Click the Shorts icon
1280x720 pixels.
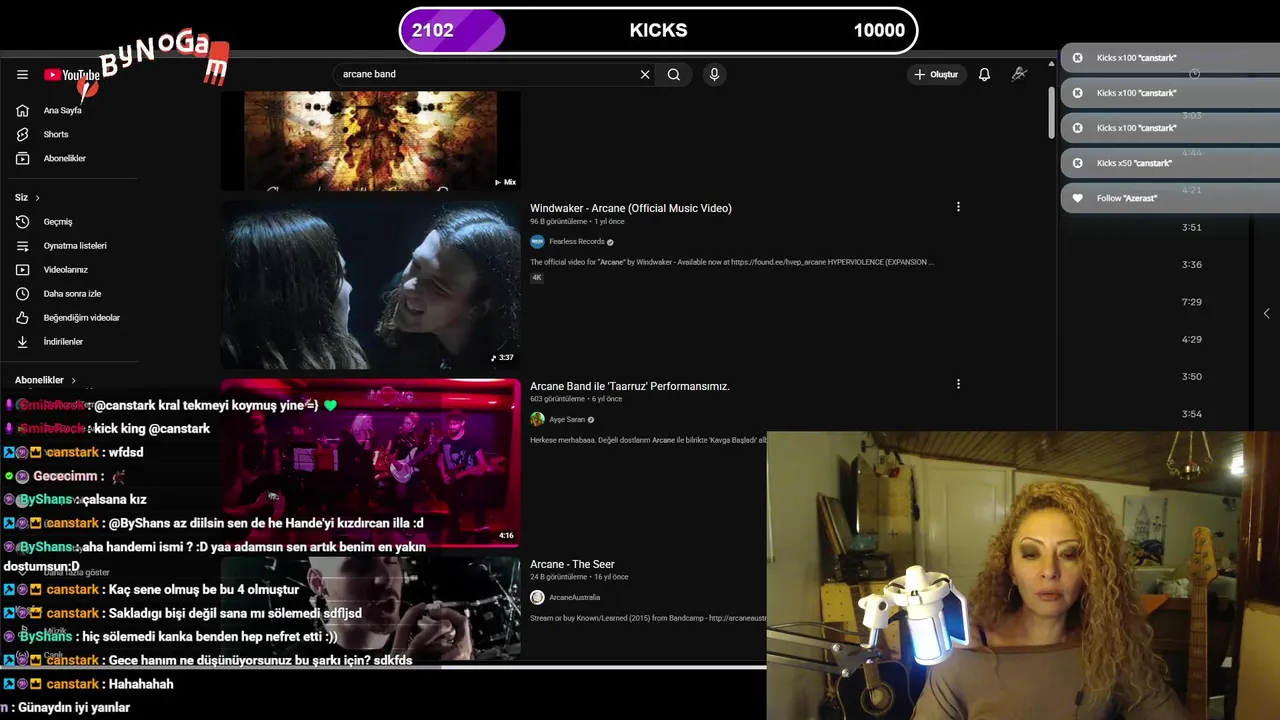[22, 134]
